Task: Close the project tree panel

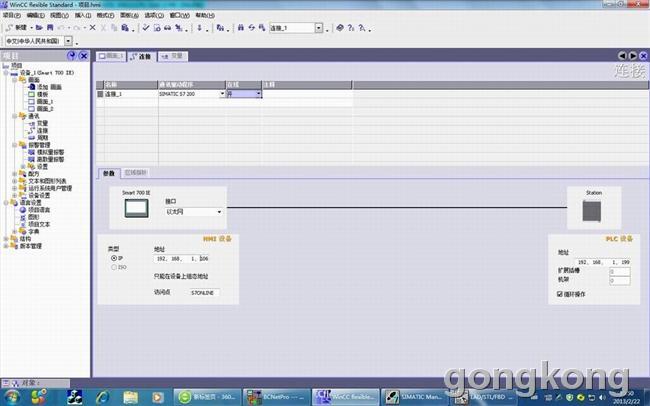Action: point(84,56)
